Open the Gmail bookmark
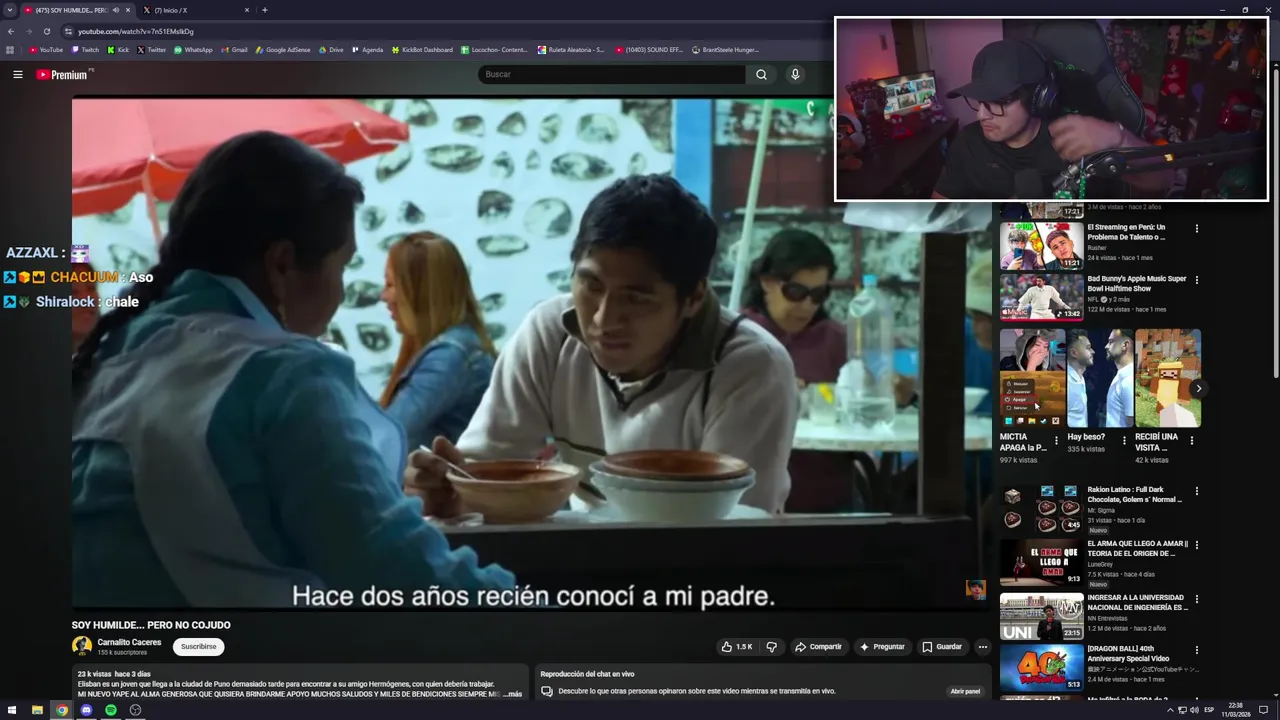 (234, 49)
